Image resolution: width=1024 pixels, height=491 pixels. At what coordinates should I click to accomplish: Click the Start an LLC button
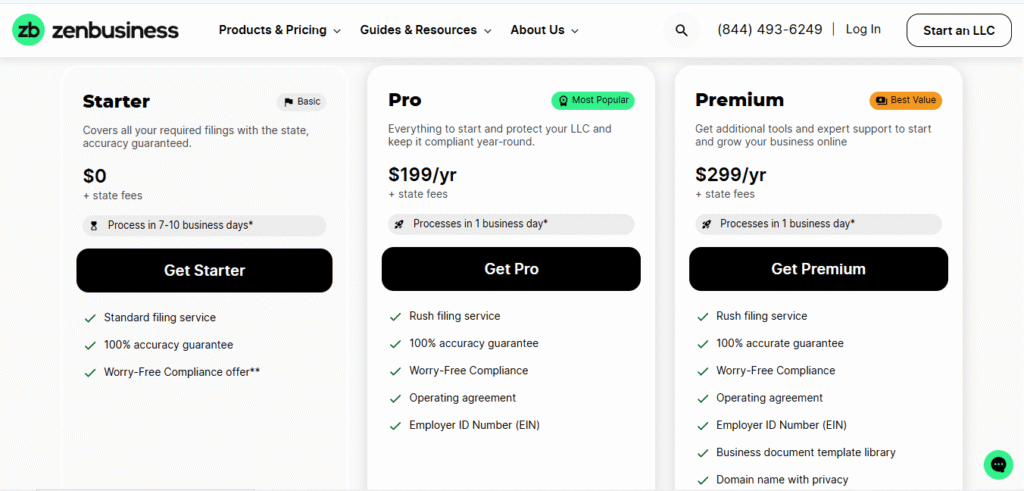click(x=958, y=30)
